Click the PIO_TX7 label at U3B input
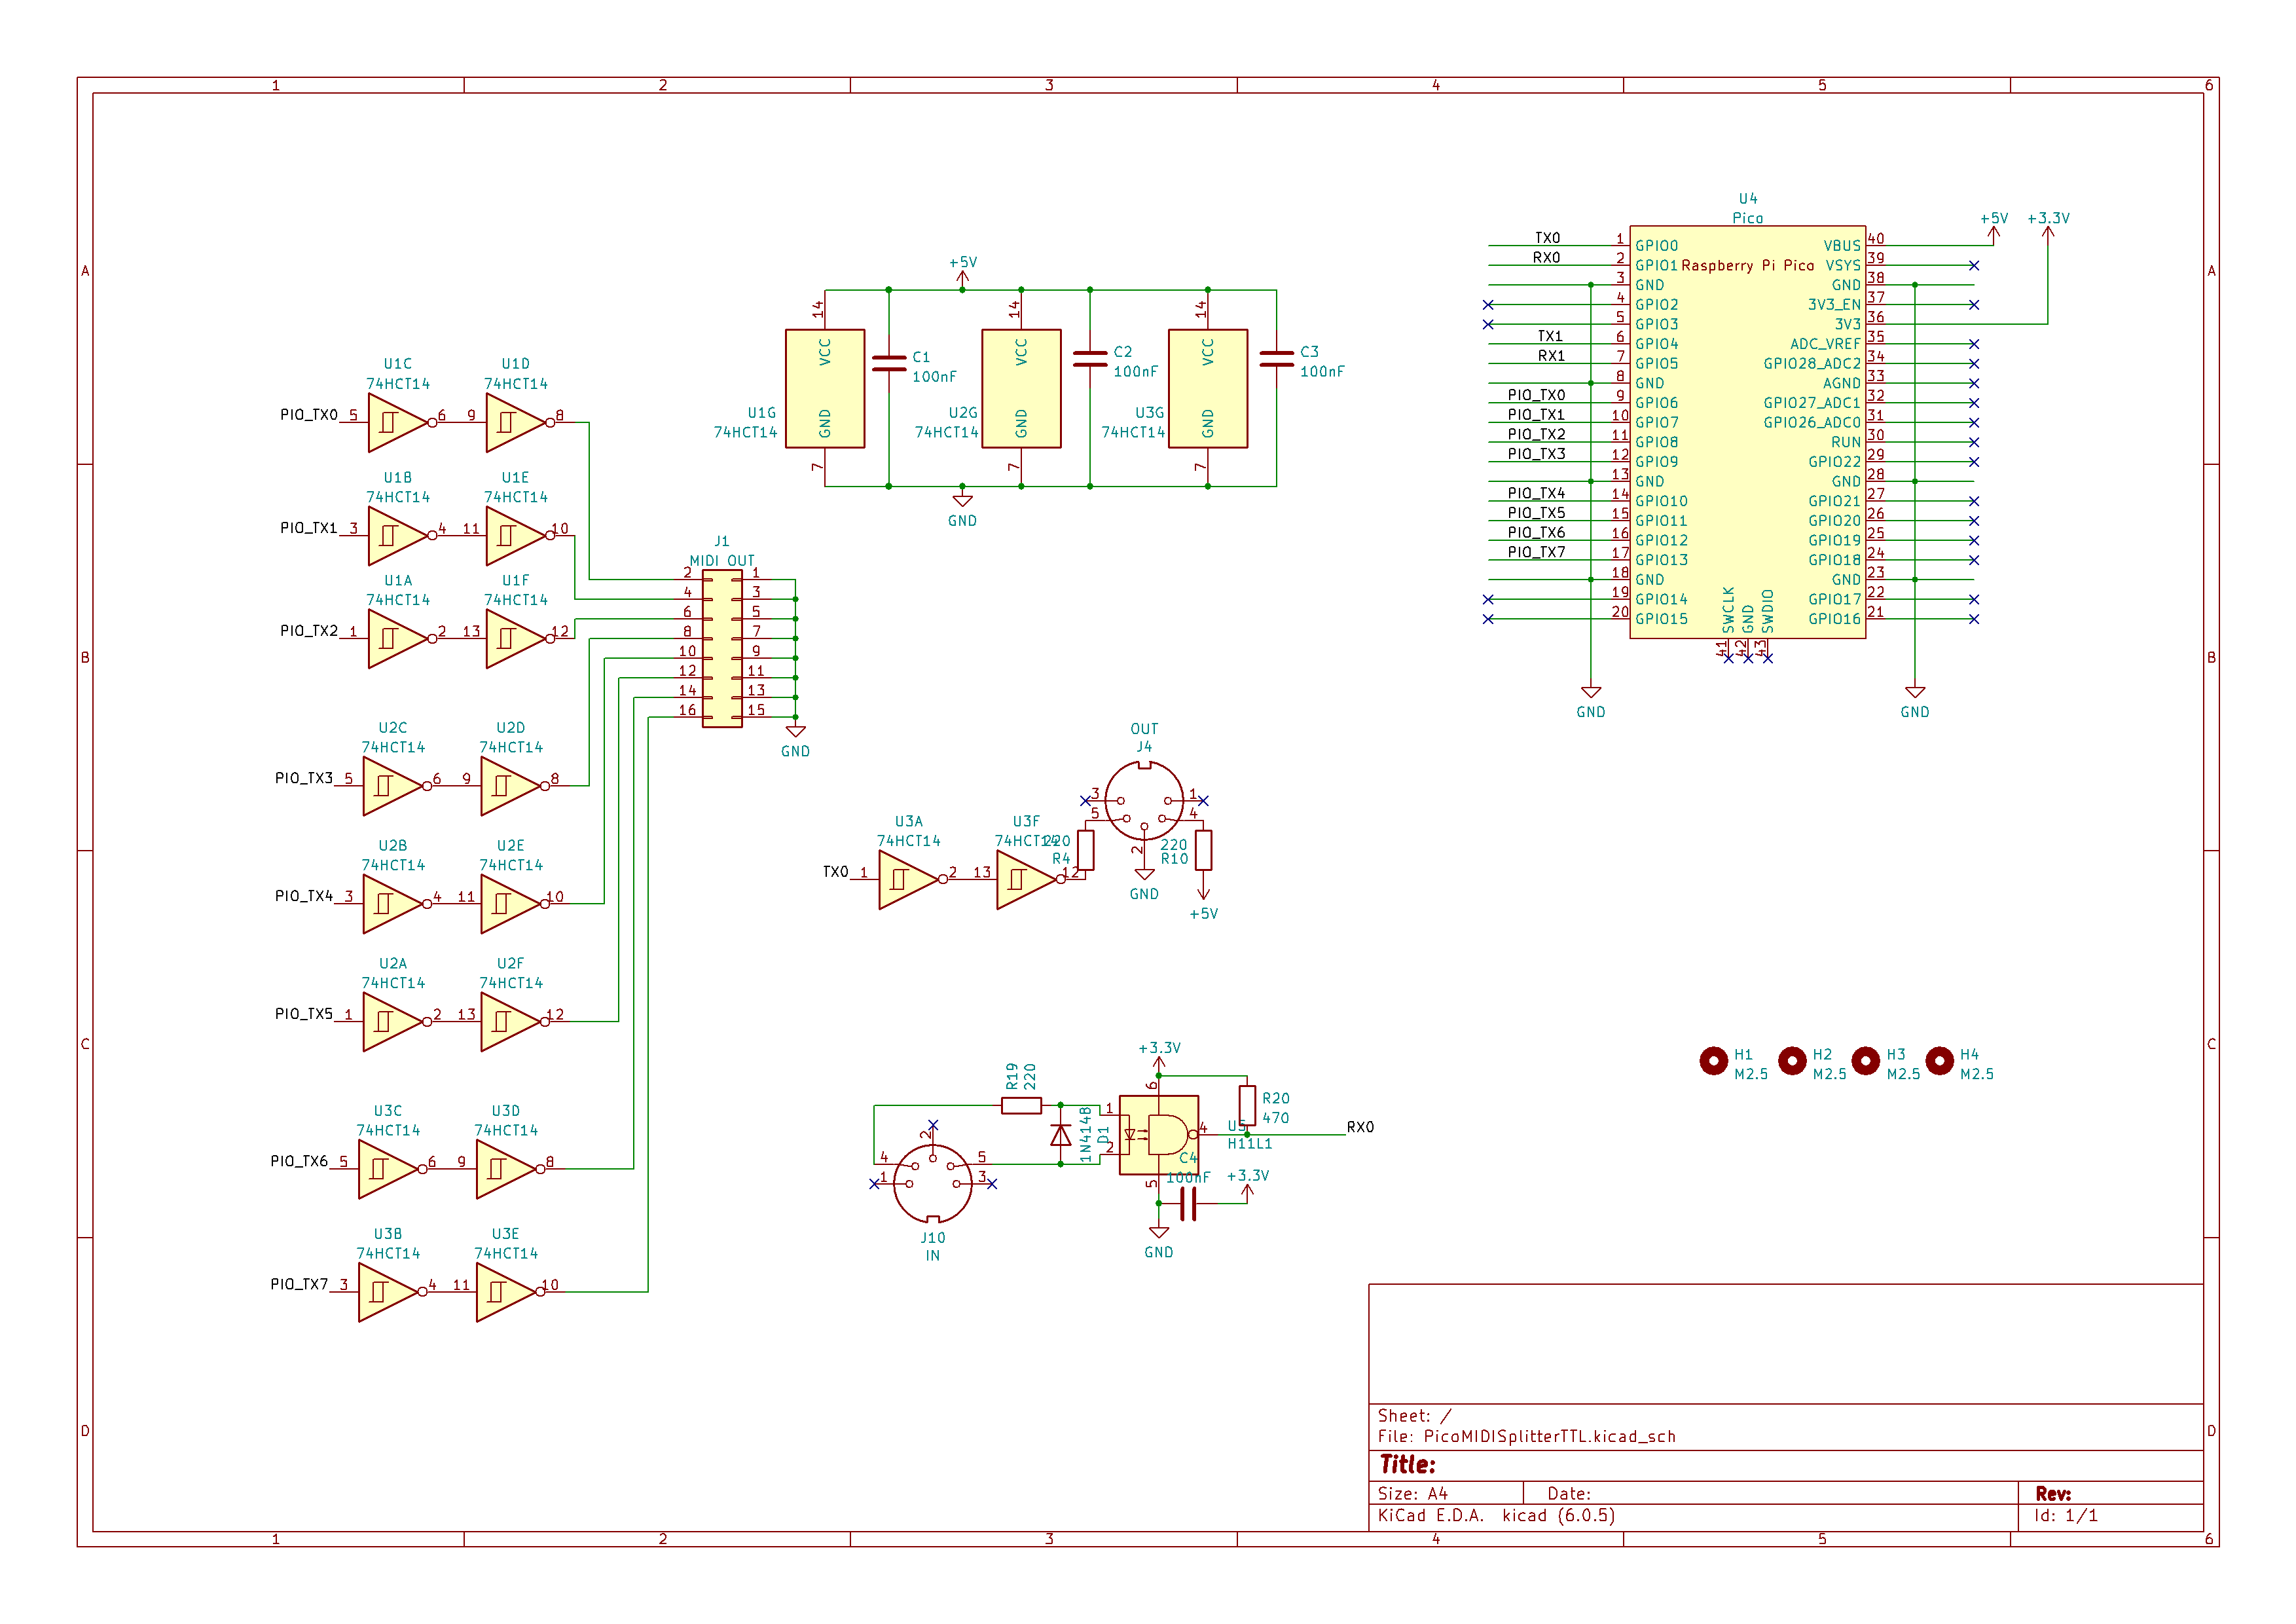The height and width of the screenshot is (1624, 2296). pos(299,1284)
